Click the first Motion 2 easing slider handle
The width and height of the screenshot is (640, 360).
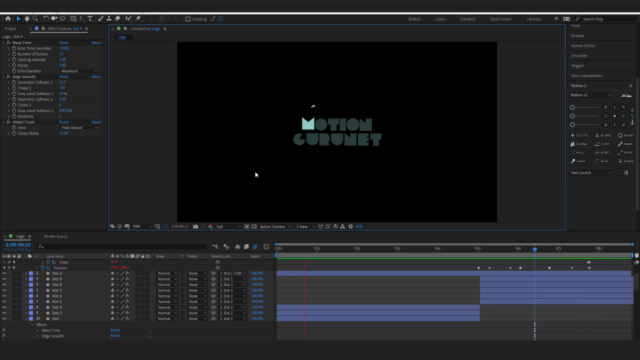point(572,107)
